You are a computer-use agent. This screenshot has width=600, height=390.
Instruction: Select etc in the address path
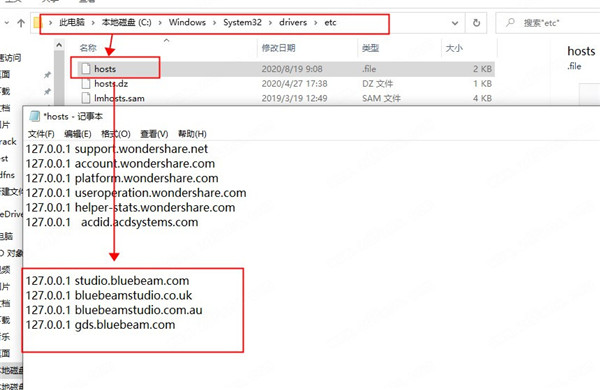point(330,23)
